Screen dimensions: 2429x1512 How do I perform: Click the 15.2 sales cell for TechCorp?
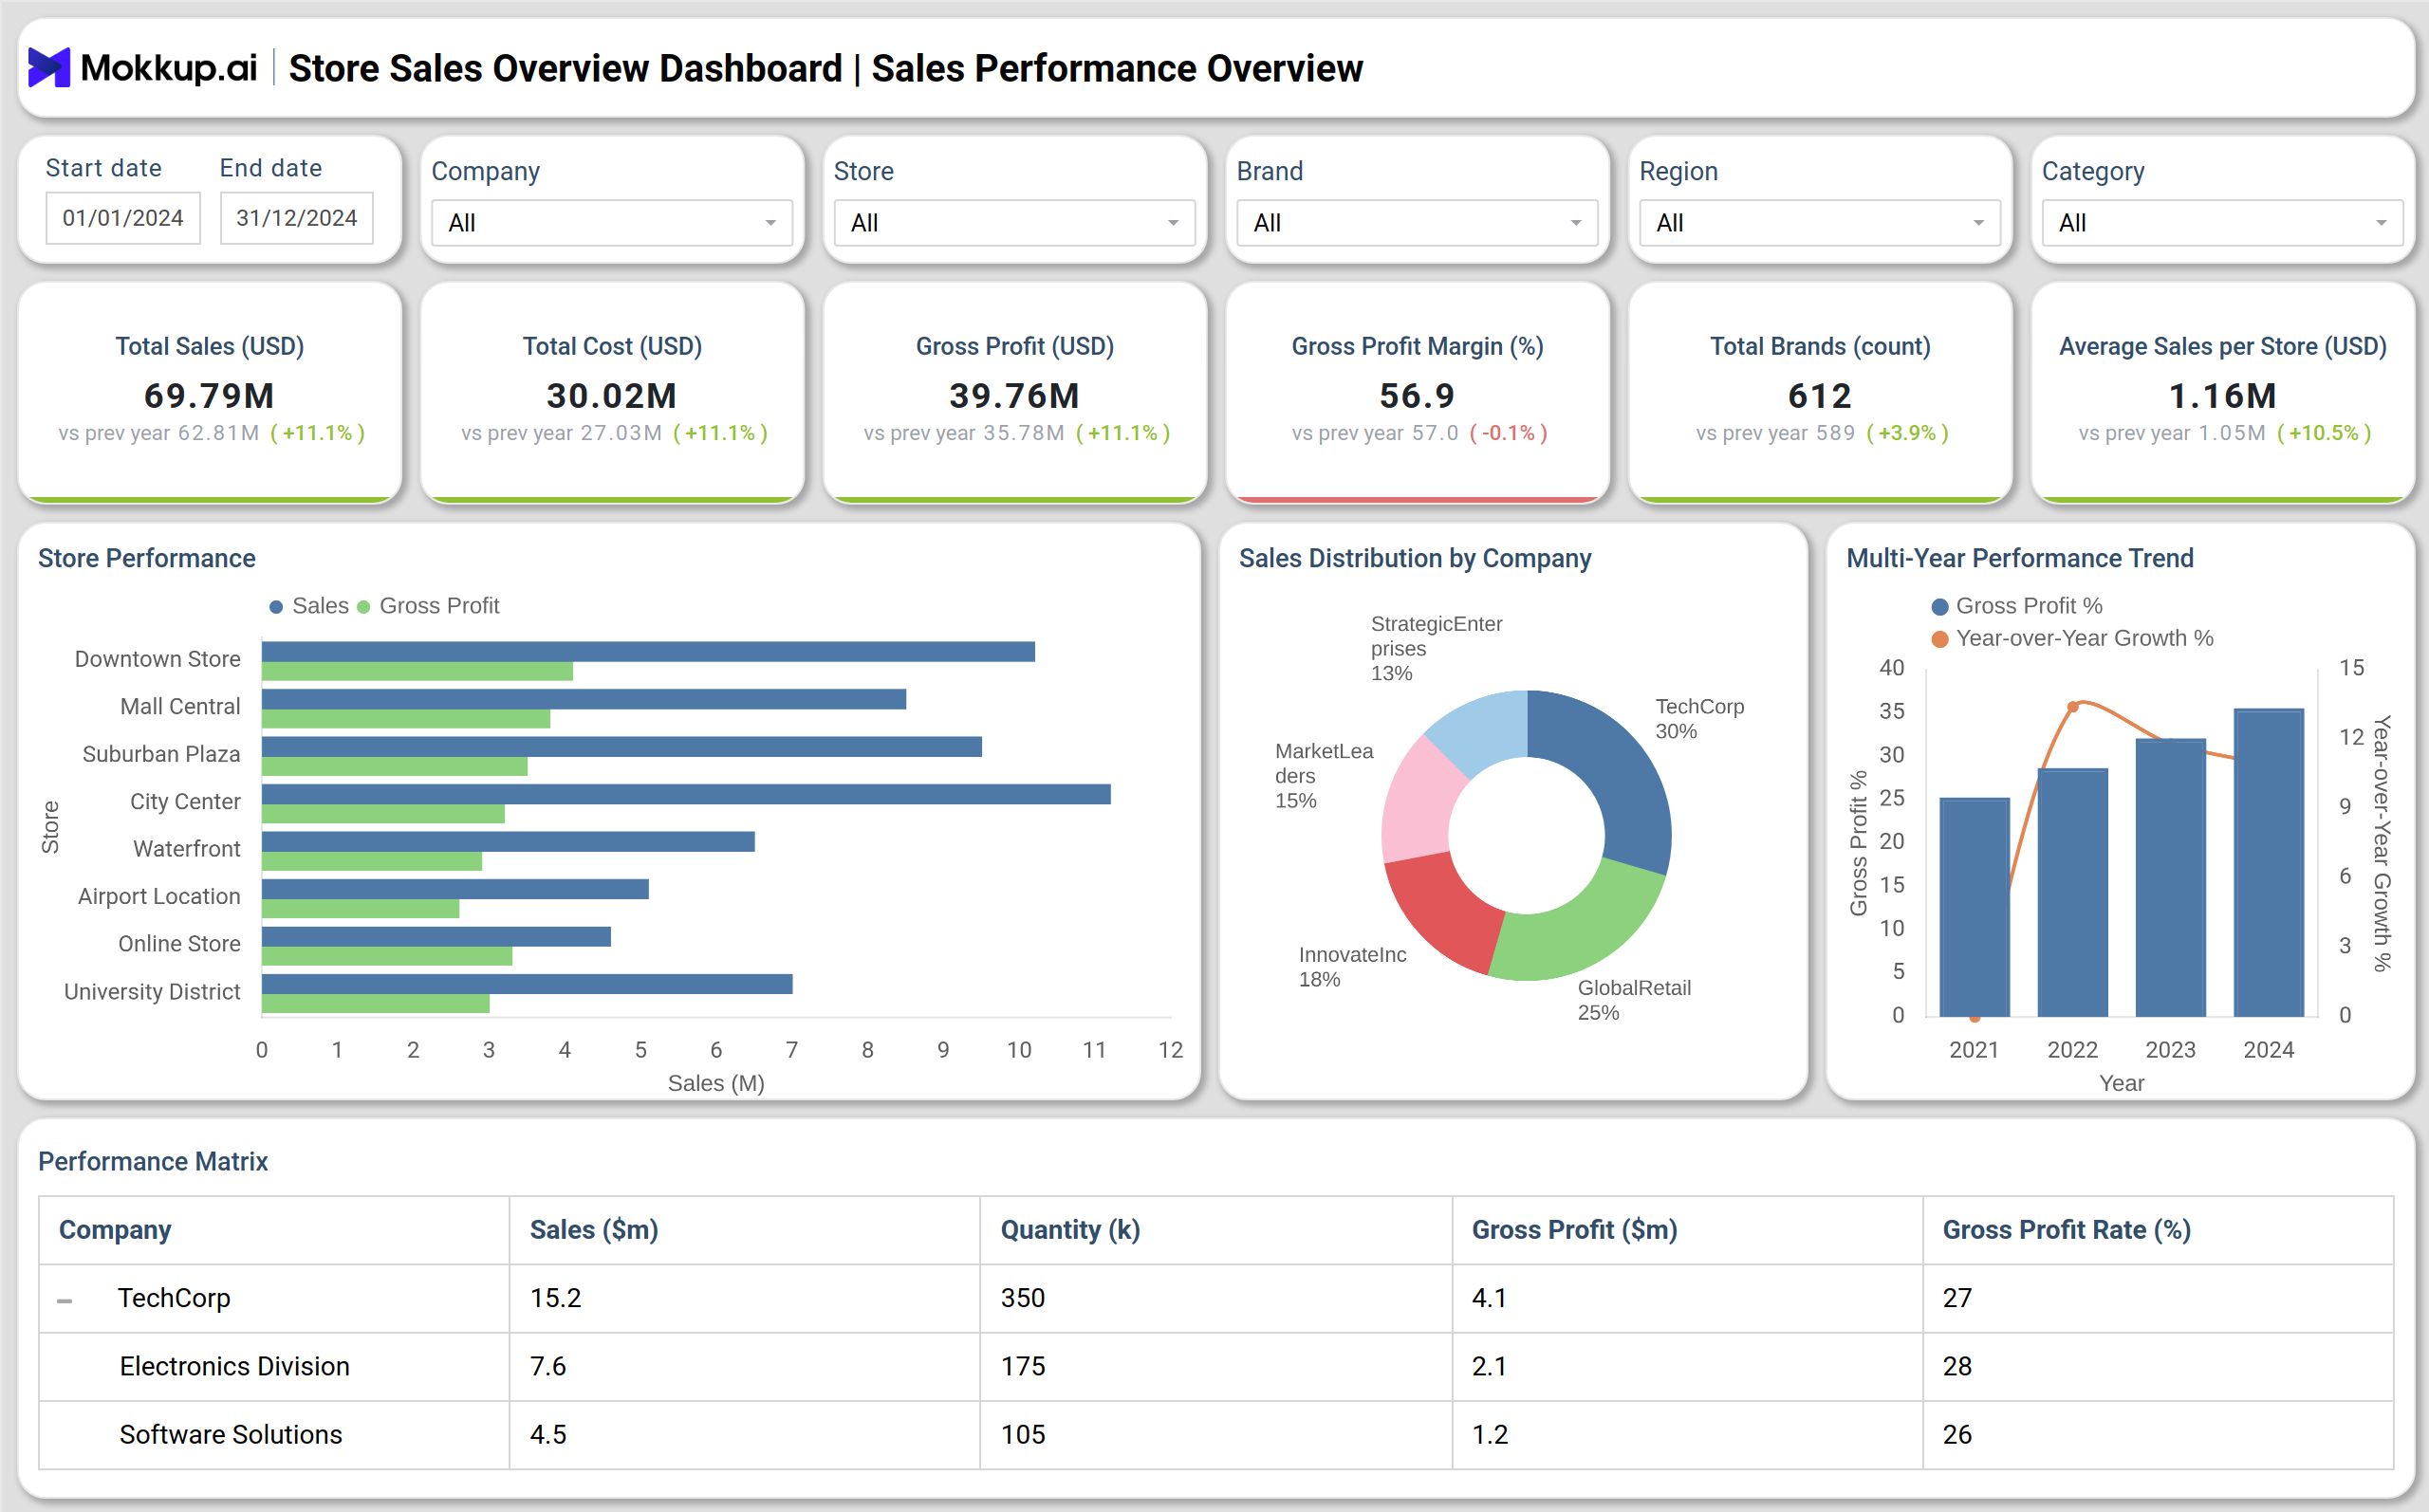pyautogui.click(x=744, y=1298)
